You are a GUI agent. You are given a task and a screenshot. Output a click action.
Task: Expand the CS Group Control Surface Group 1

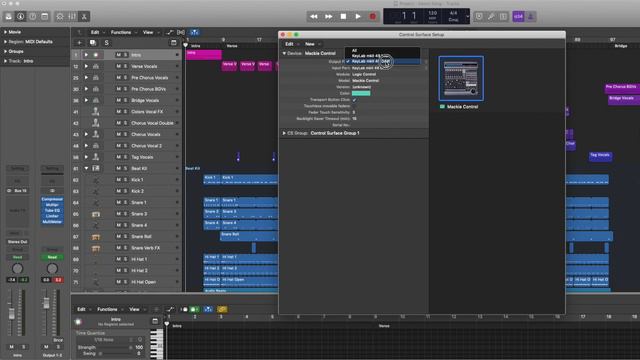coord(284,133)
